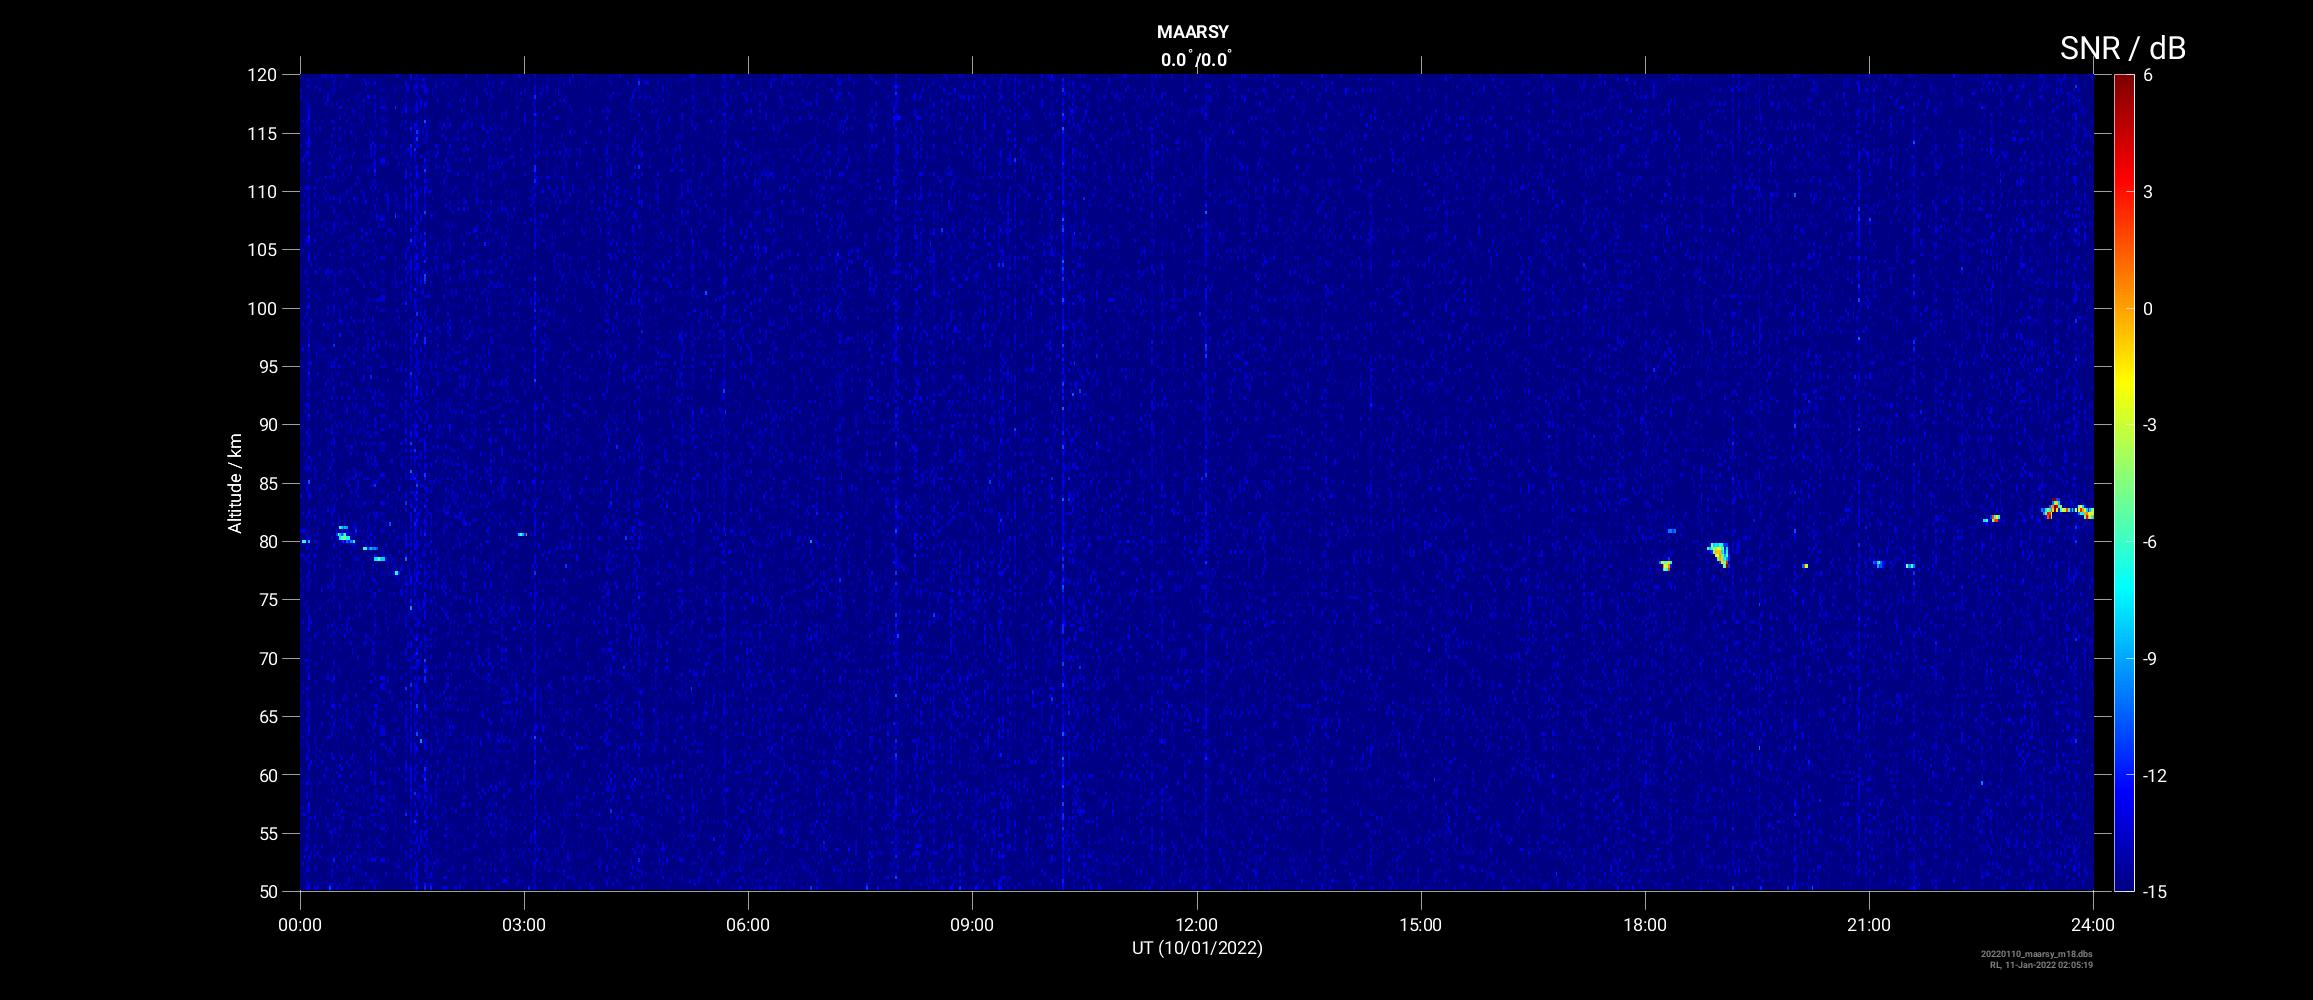The image size is (2313, 1000).
Task: Click the 18:00 time tick label
Action: click(x=1645, y=925)
